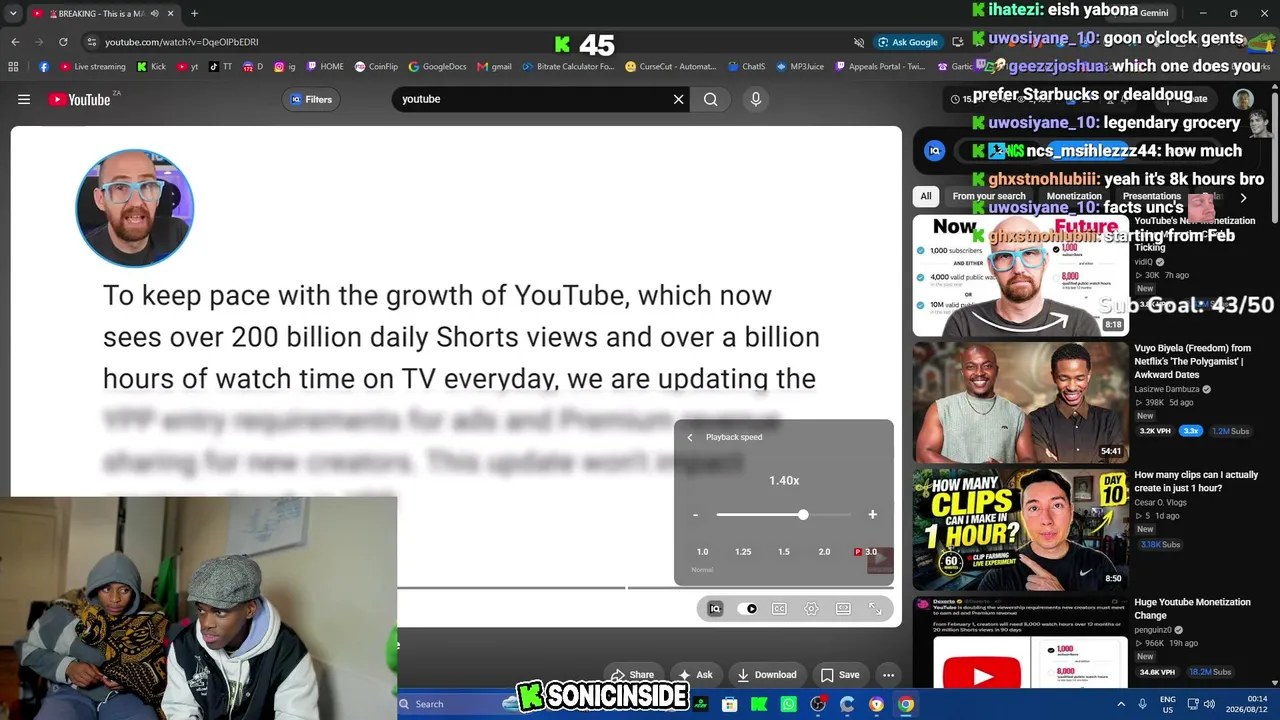Save the video to a playlist
Image resolution: width=1280 pixels, height=720 pixels.
(840, 675)
